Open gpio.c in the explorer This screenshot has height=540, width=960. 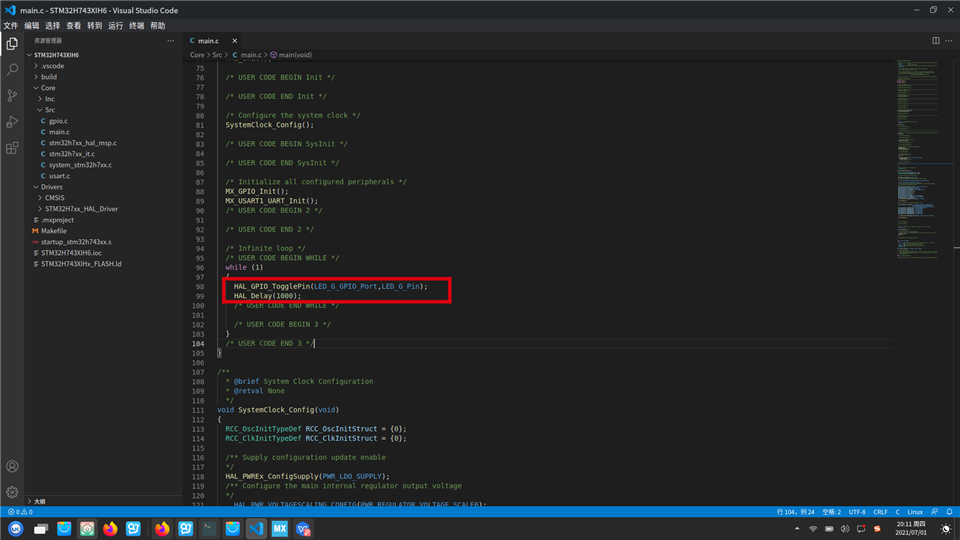click(58, 121)
